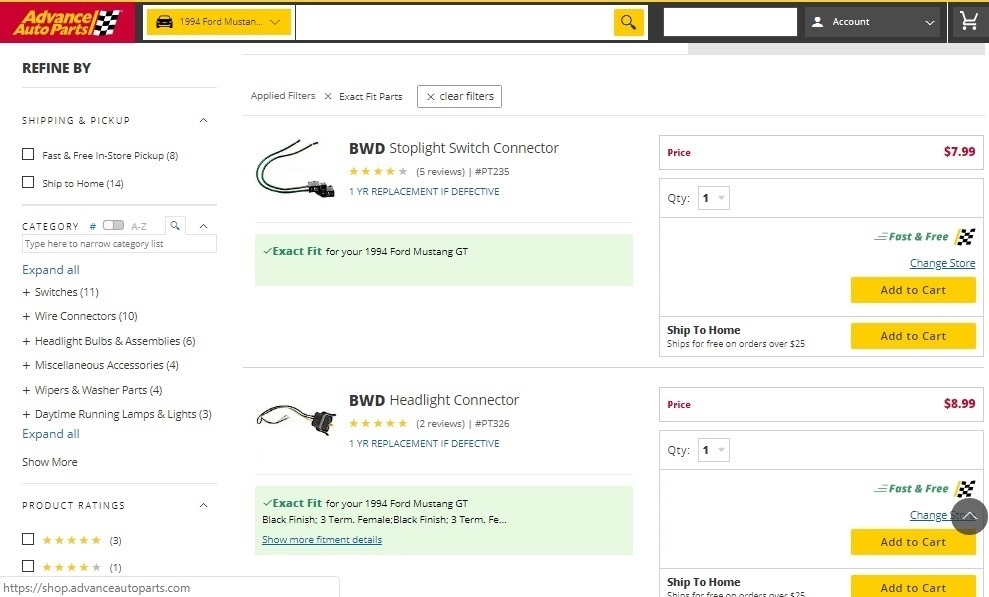Screen dimensions: 989x597
Task: Click the clear filters button
Action: click(x=459, y=97)
